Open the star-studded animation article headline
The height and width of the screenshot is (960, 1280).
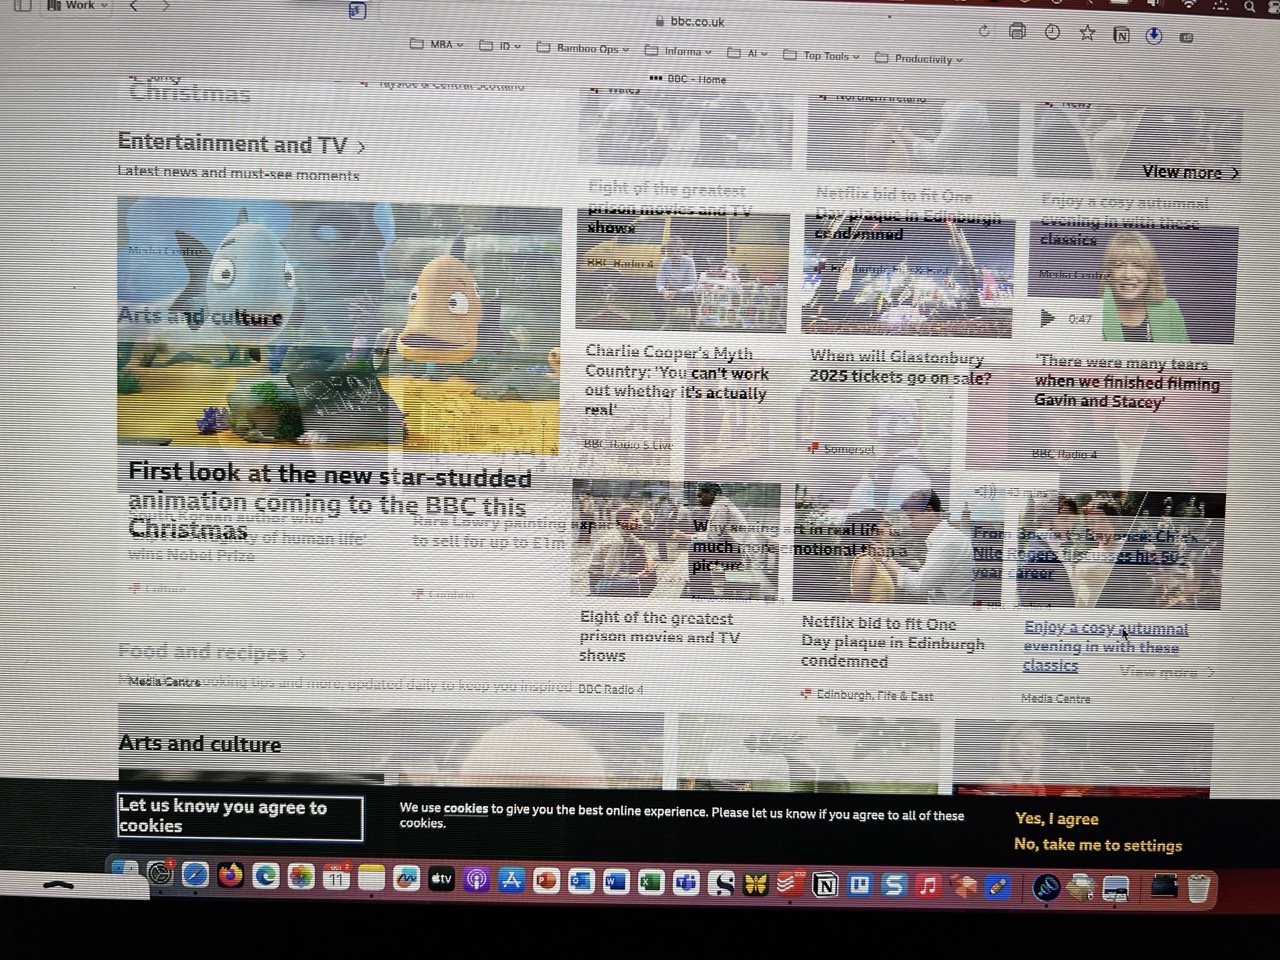pyautogui.click(x=329, y=500)
